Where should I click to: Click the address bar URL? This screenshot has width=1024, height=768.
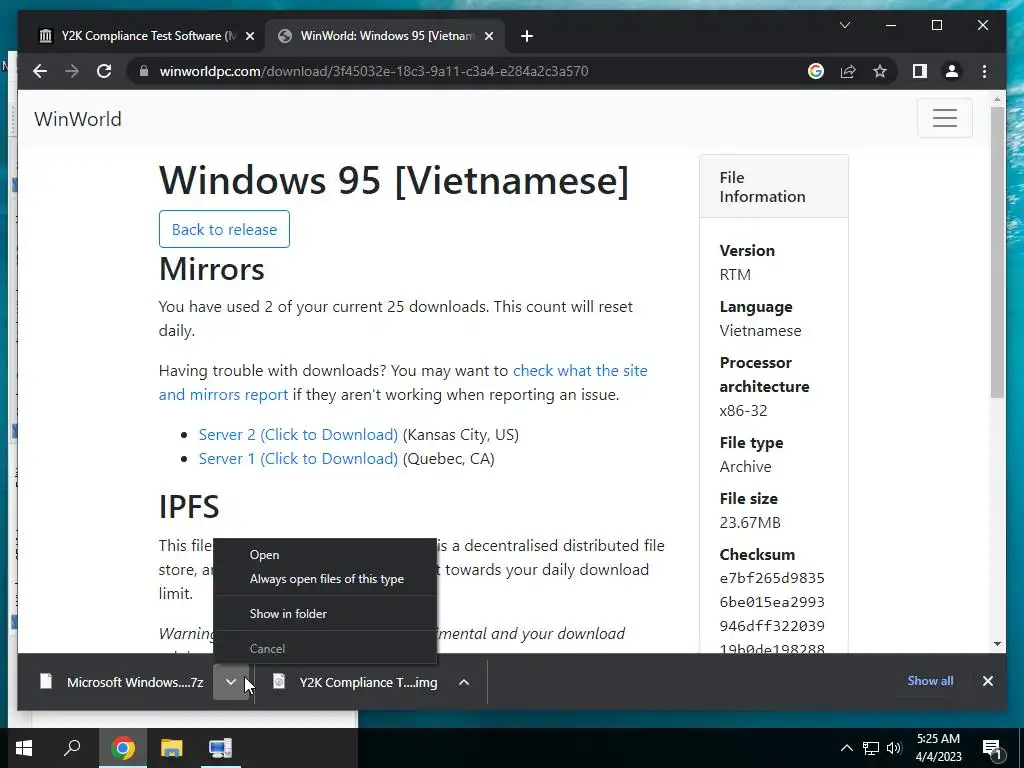tap(374, 71)
